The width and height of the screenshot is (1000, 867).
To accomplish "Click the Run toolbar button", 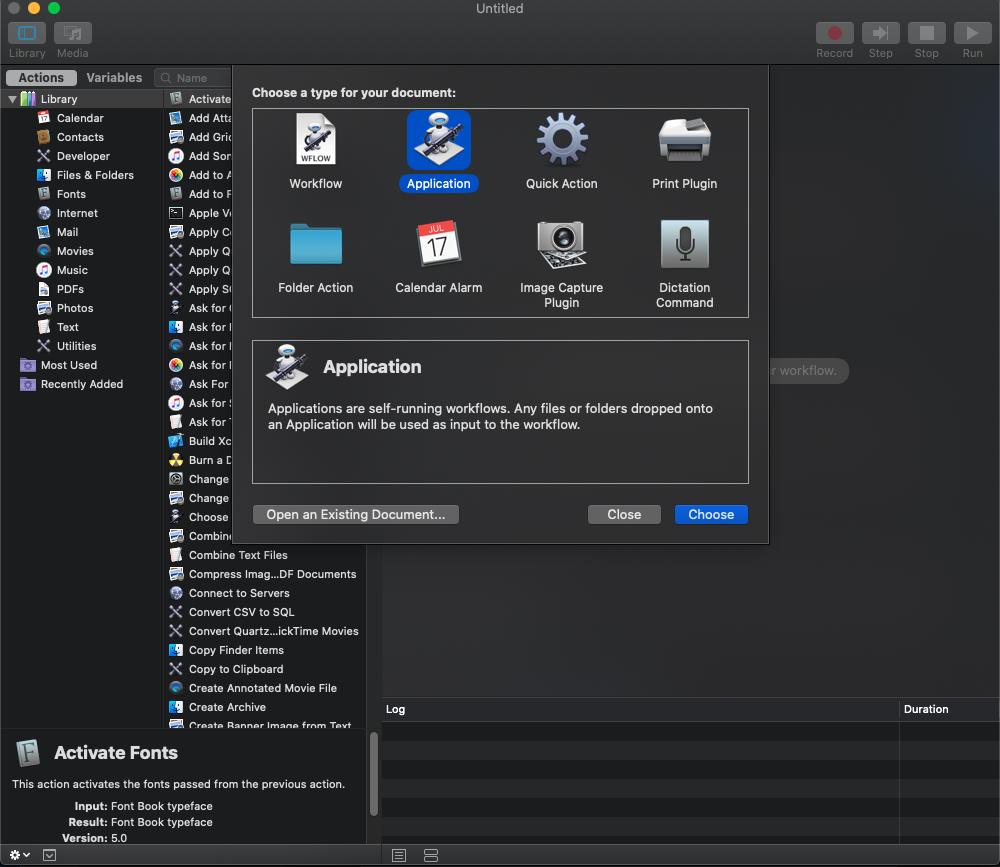I will [972, 33].
